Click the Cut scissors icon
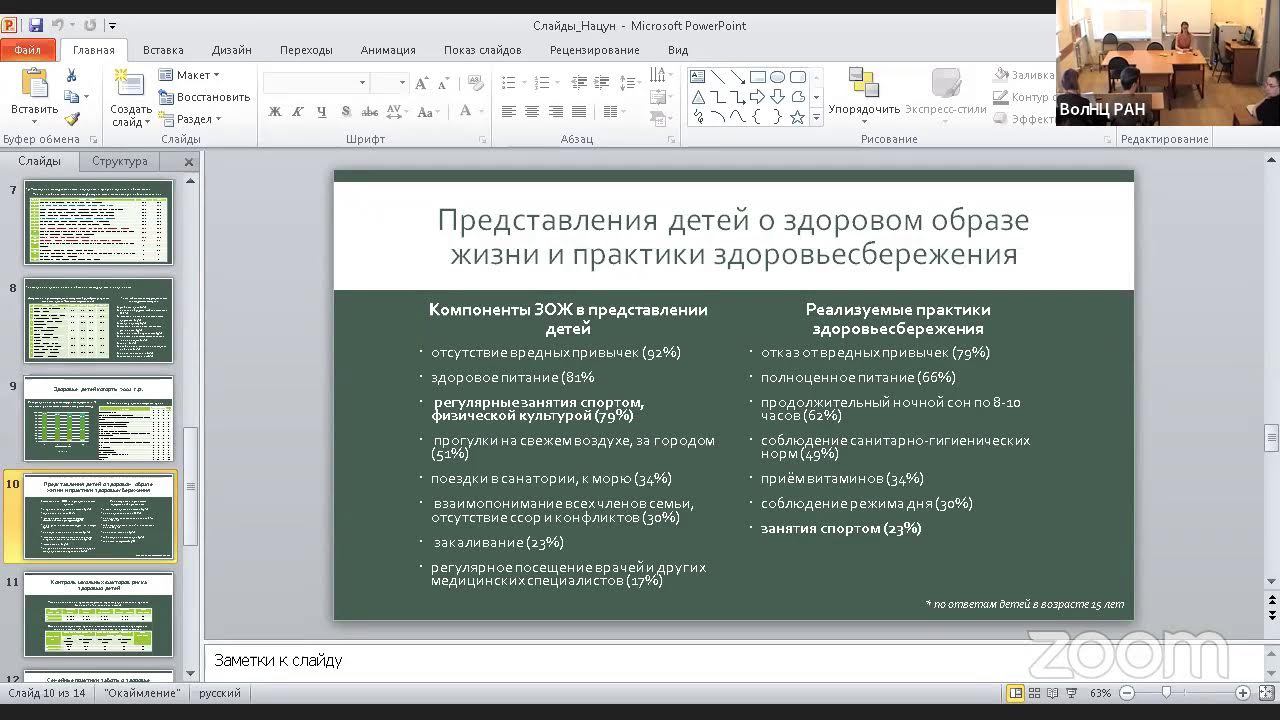Viewport: 1280px width, 720px height. pyautogui.click(x=71, y=76)
